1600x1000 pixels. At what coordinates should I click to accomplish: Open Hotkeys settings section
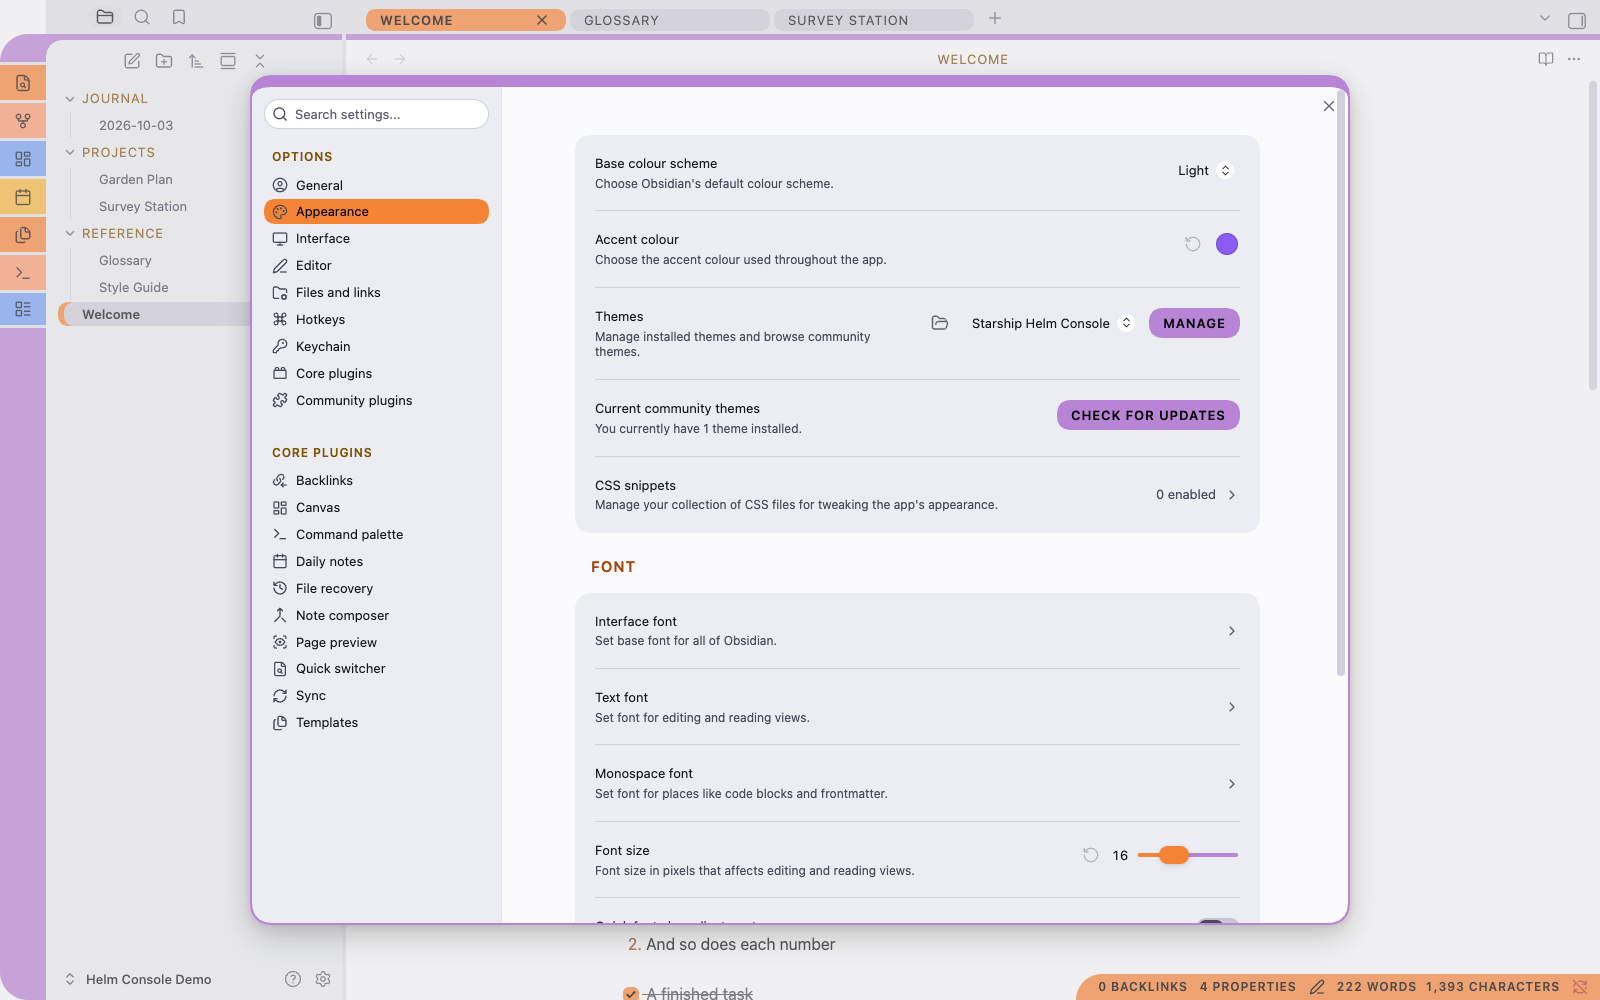(376, 320)
